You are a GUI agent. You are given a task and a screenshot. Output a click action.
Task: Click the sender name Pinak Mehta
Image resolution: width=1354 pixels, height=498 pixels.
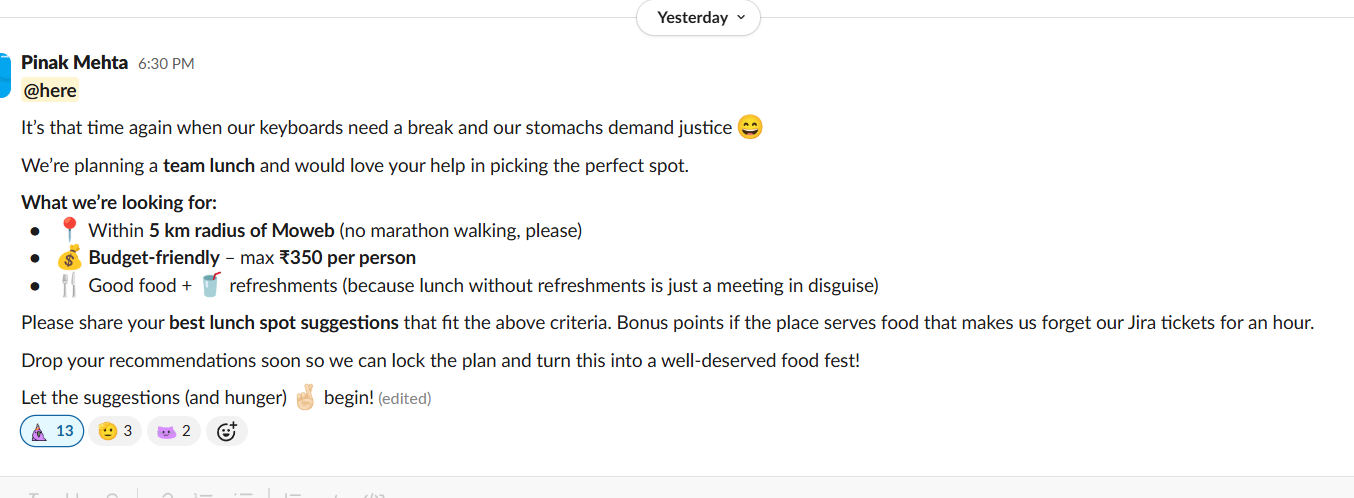pos(74,63)
